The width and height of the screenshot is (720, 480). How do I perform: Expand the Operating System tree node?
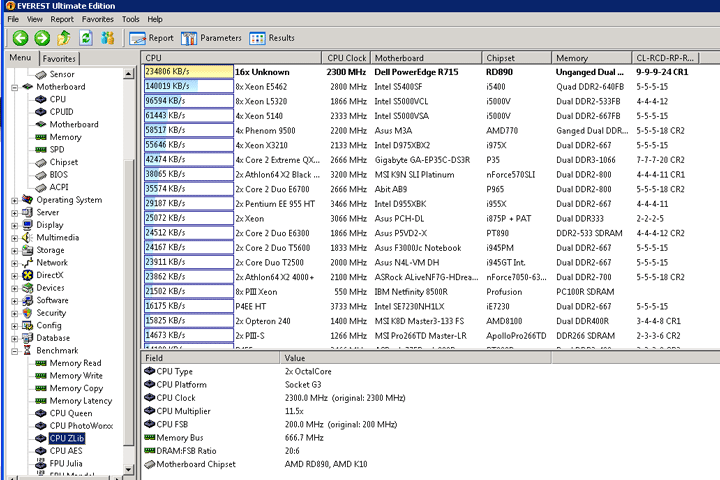coord(15,200)
